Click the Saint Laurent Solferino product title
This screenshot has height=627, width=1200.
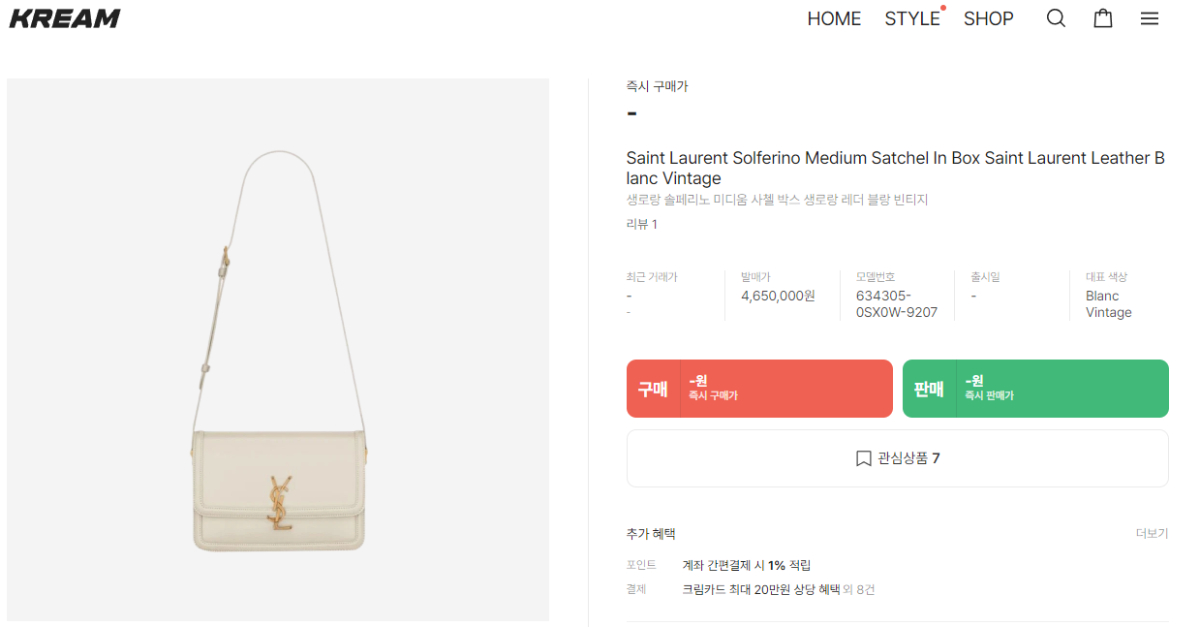(x=895, y=168)
